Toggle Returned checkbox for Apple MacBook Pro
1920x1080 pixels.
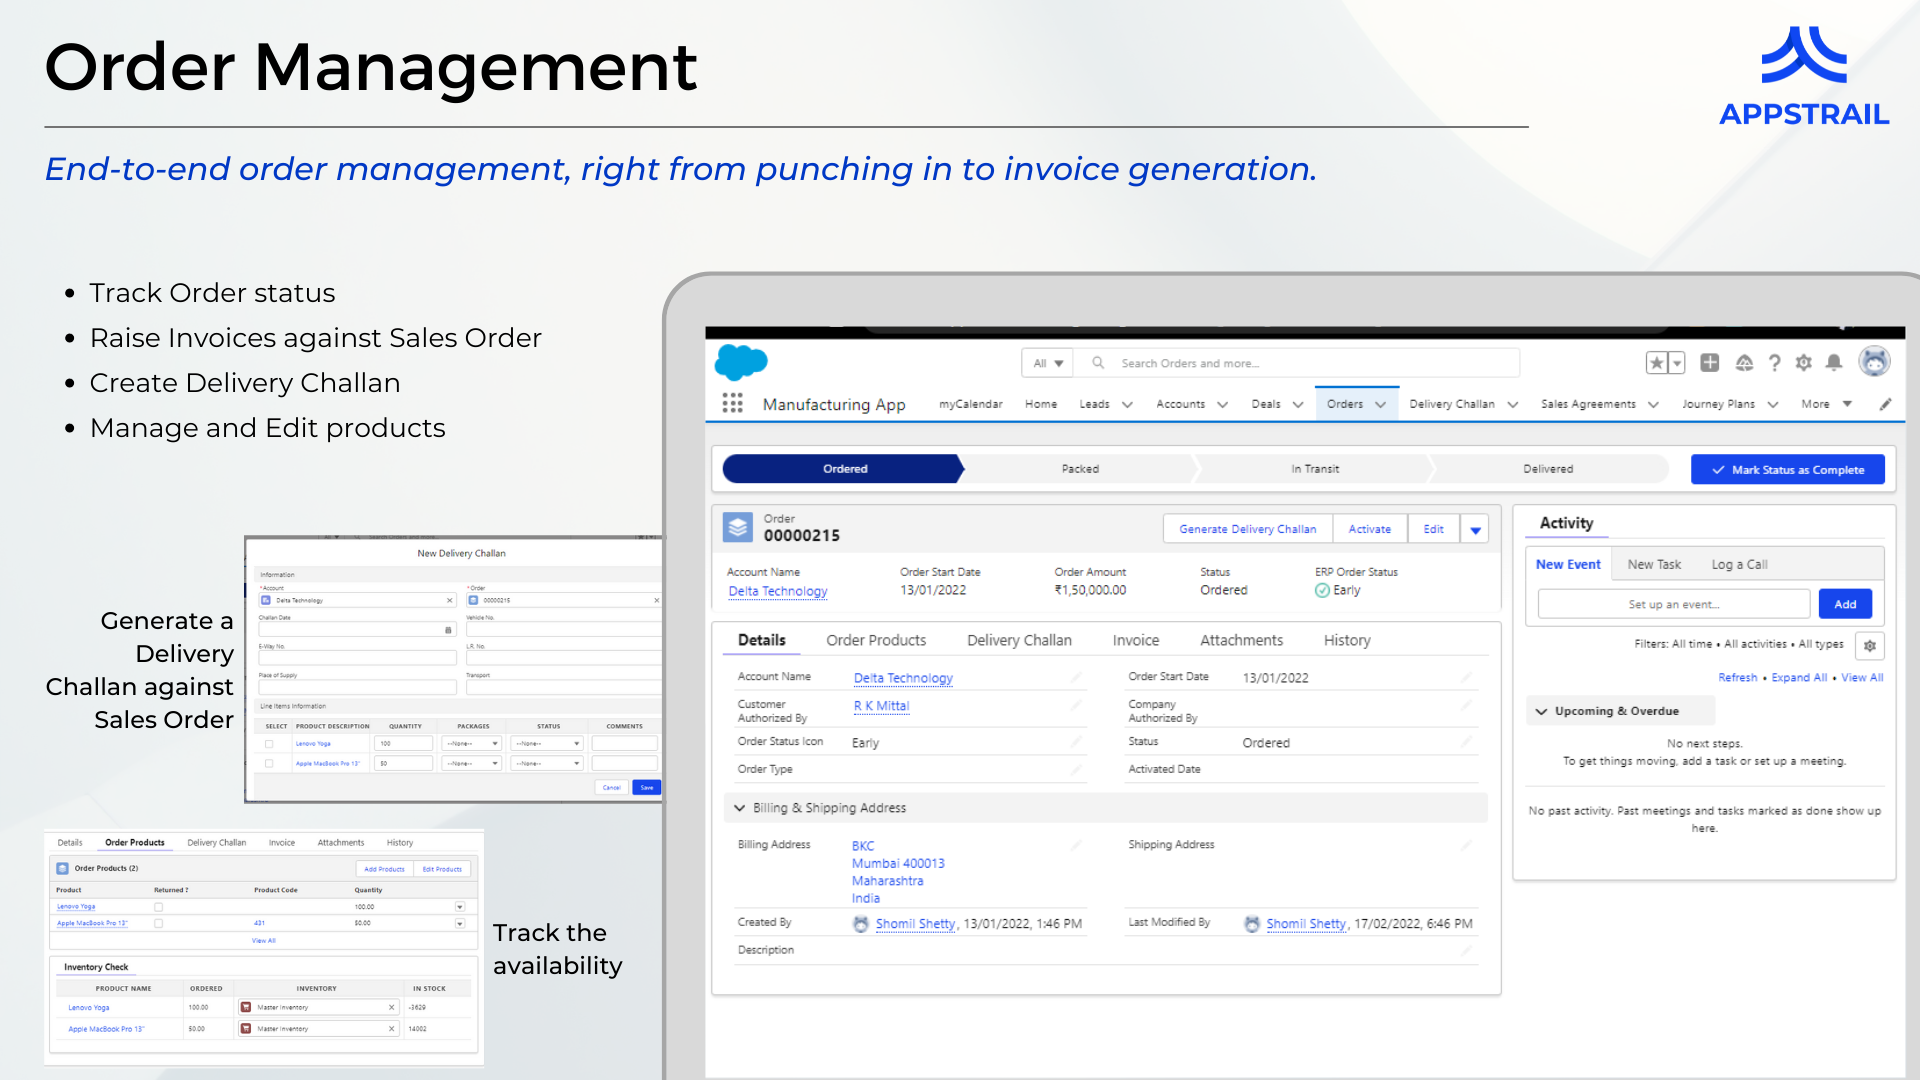(x=158, y=923)
